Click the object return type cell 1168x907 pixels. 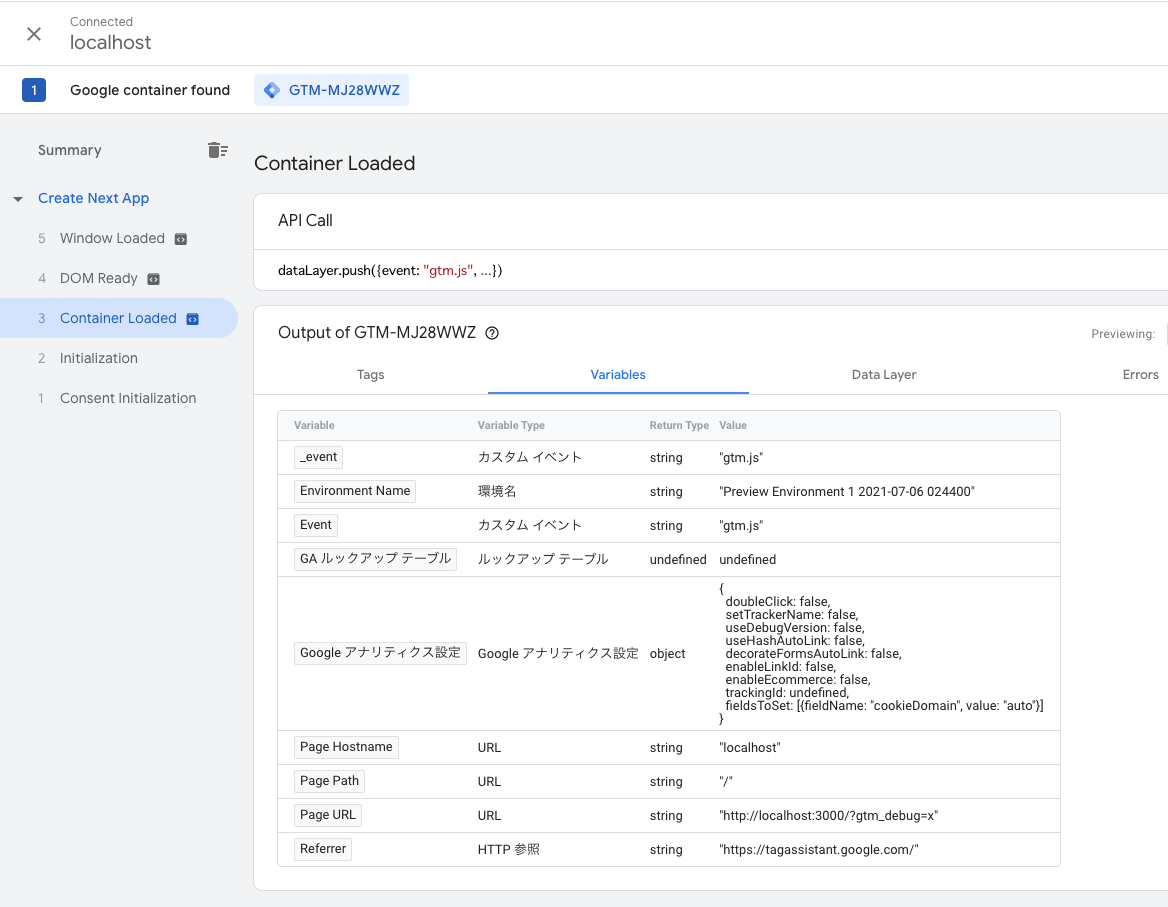pos(667,654)
